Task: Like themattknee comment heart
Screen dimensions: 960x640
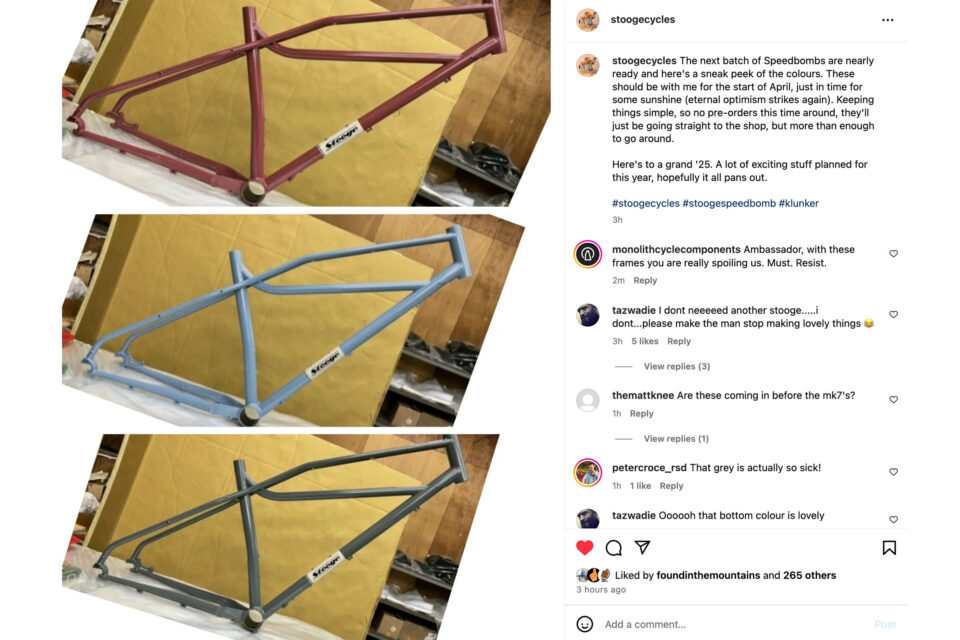Action: 893,399
